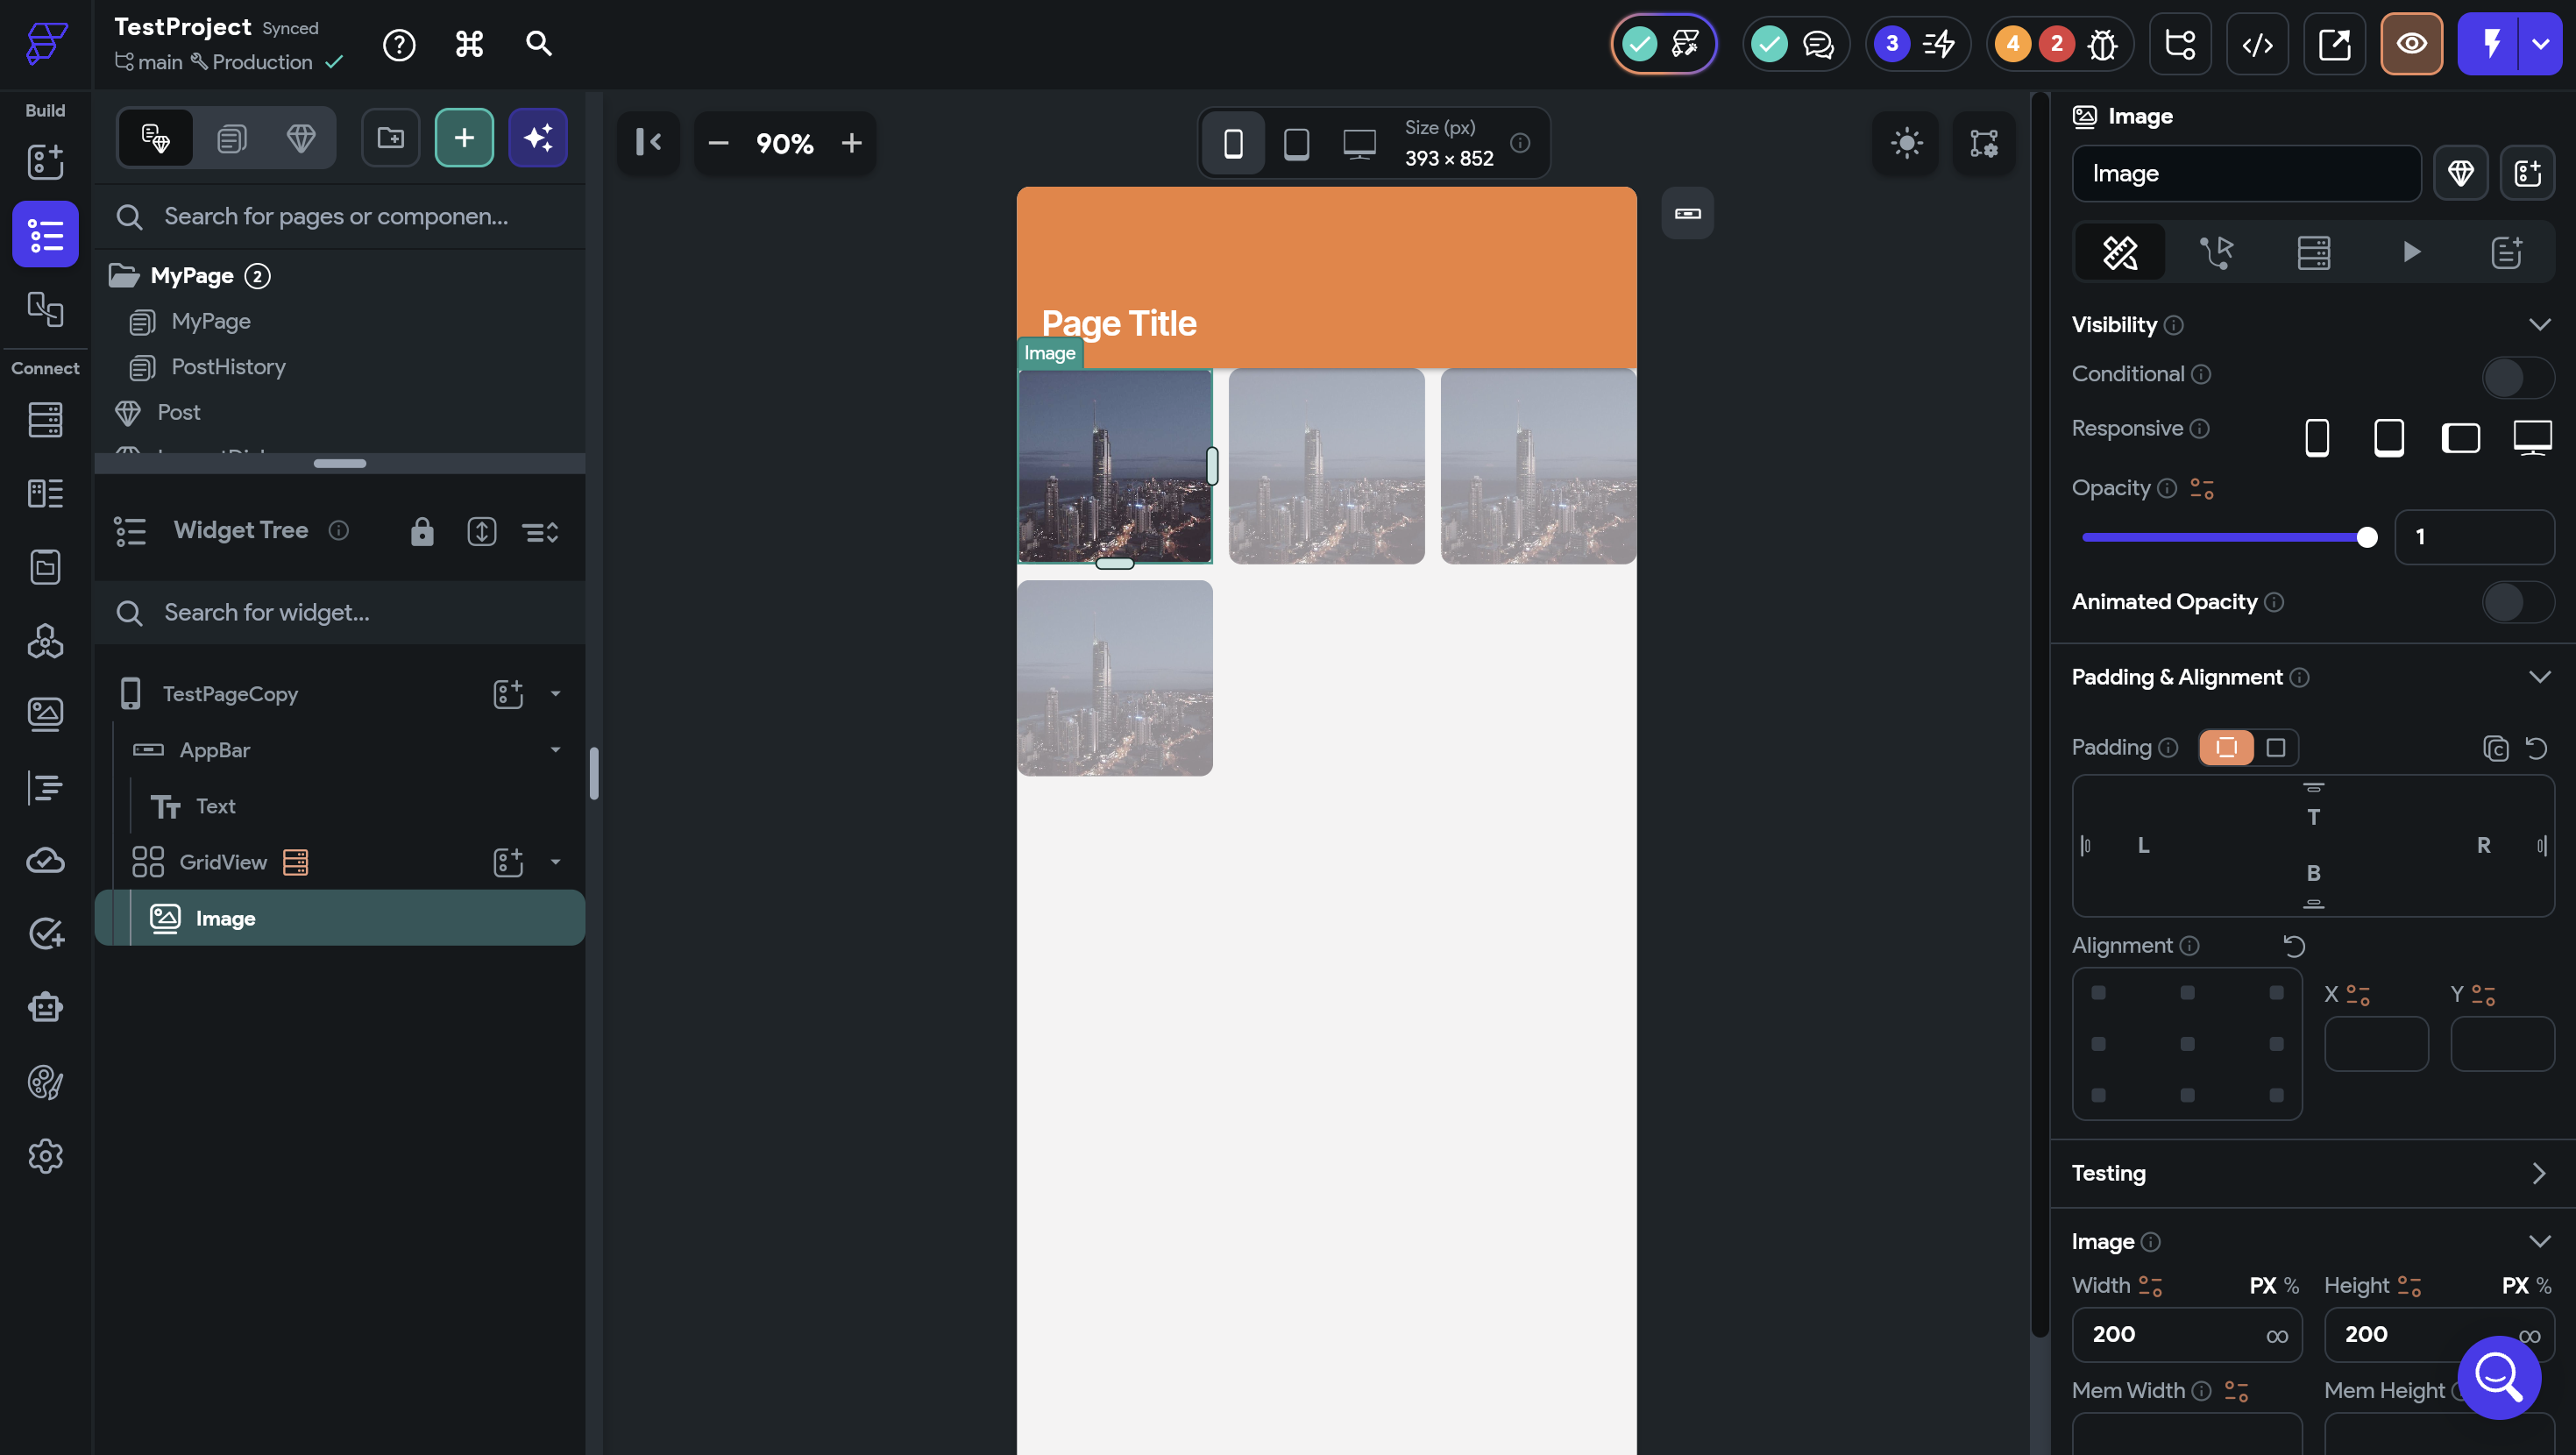The width and height of the screenshot is (2576, 1455).
Task: Click the preview eye icon
Action: [x=2411, y=44]
